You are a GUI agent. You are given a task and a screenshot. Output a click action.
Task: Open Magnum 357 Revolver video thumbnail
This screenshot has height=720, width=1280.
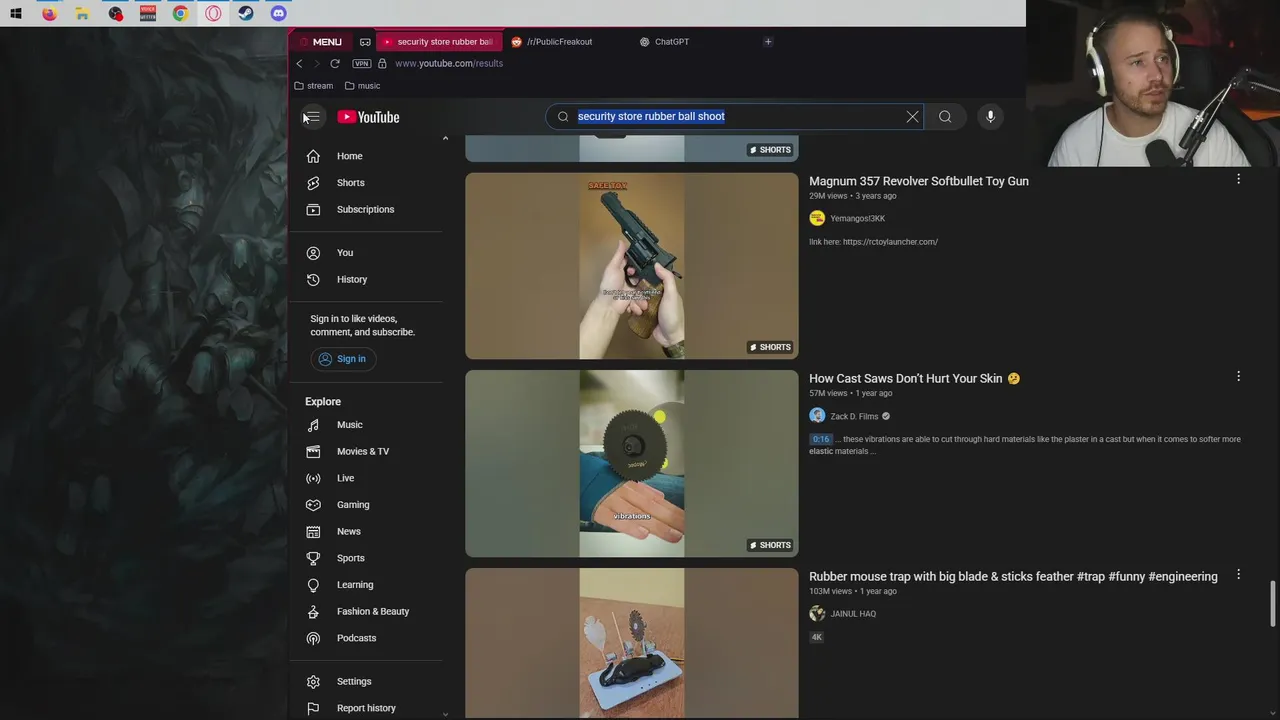pos(632,266)
